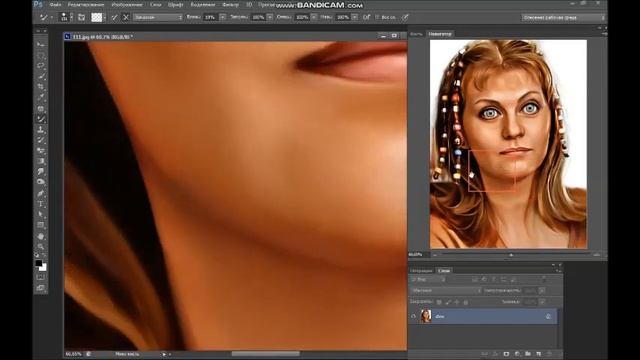Viewport: 640px width, 360px height.
Task: Open the layer blend mode dropdown
Action: (446, 291)
